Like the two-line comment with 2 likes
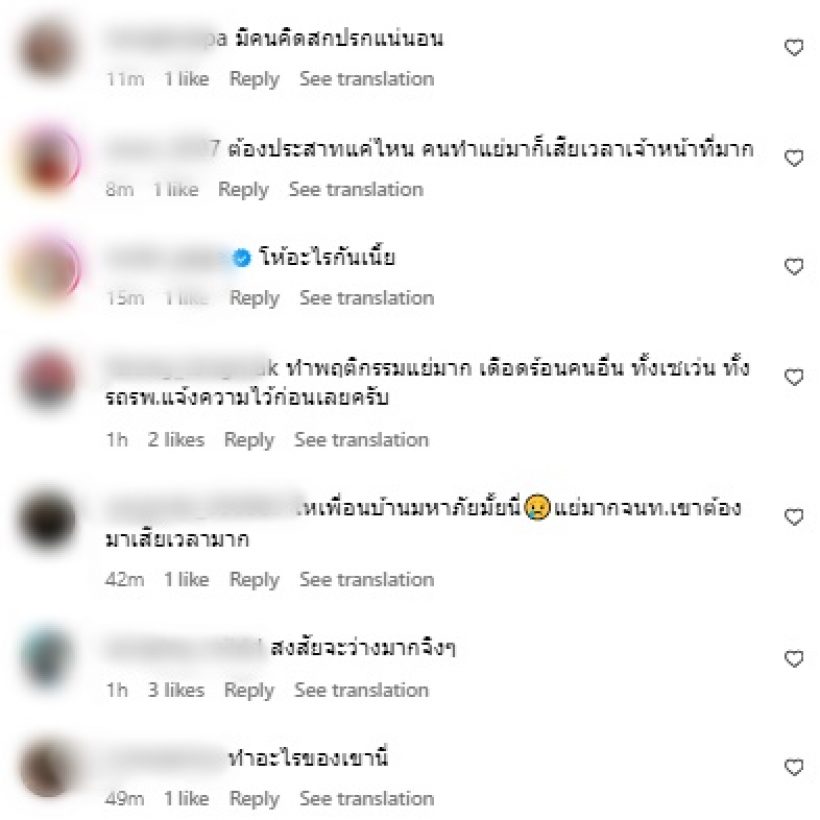Screen dimensions: 820x820 (x=794, y=377)
